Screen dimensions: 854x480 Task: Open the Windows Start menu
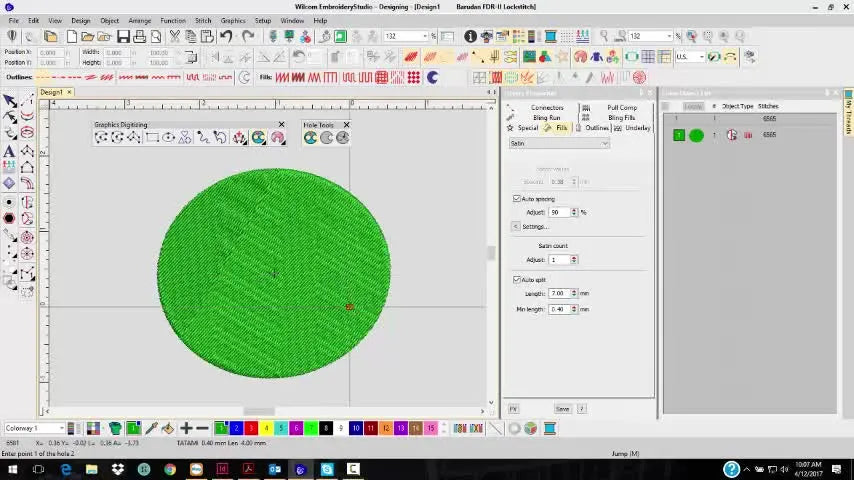(x=12, y=469)
